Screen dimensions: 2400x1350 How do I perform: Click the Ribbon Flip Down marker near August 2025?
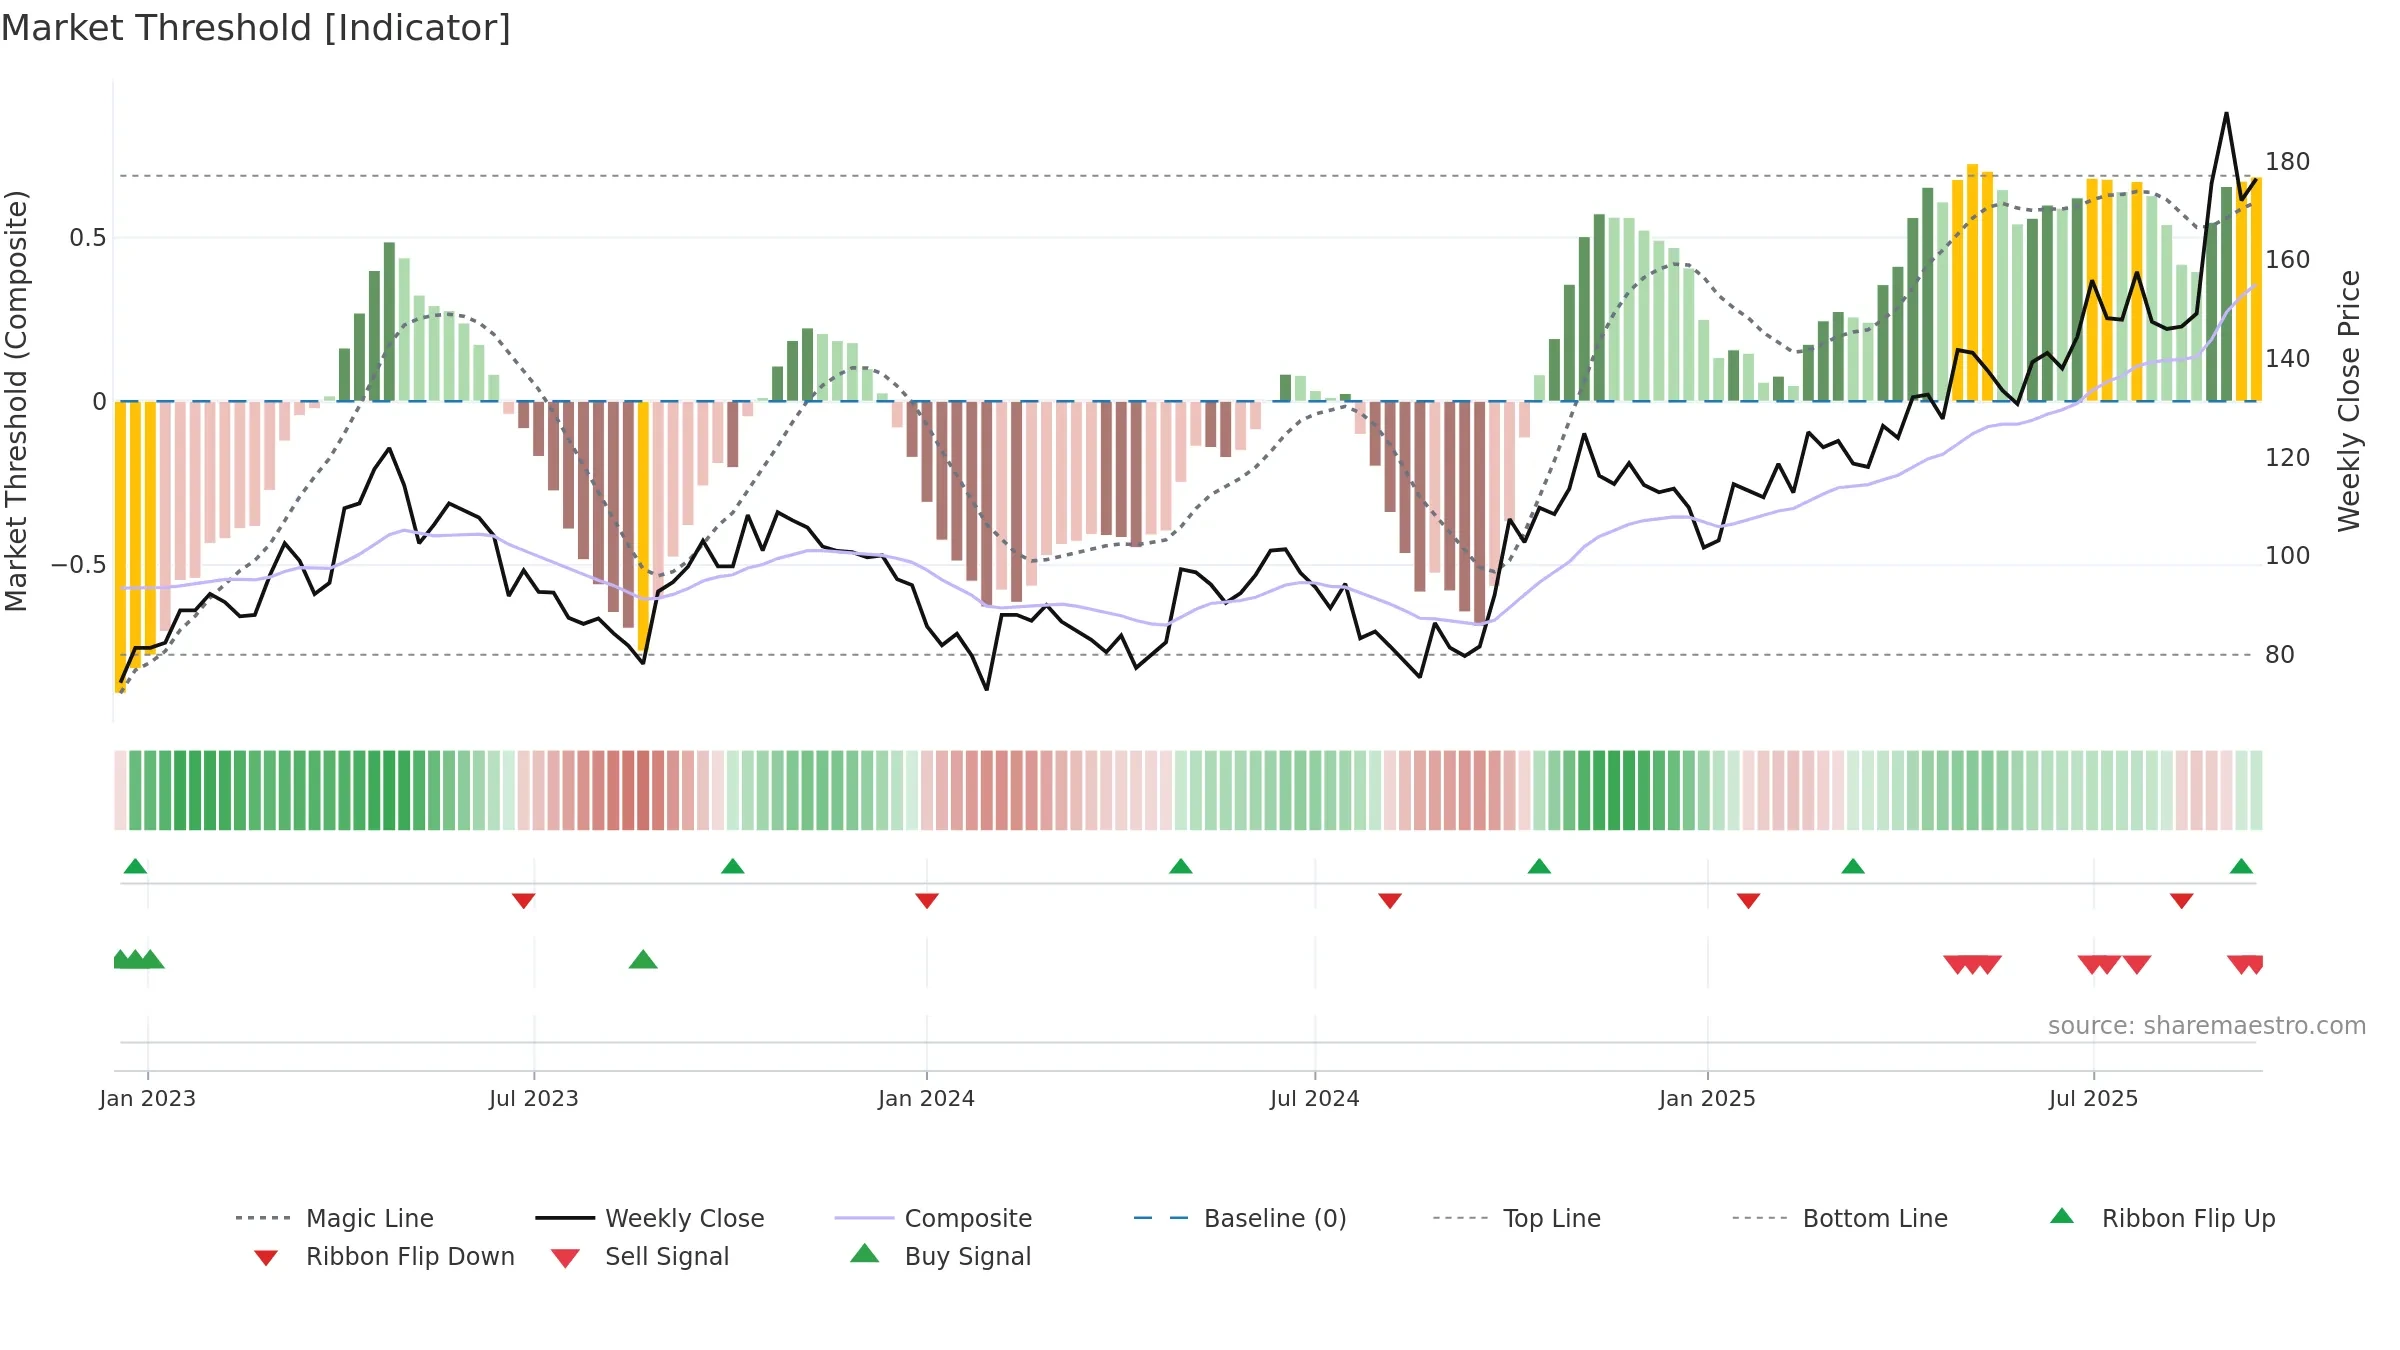[x=2181, y=901]
